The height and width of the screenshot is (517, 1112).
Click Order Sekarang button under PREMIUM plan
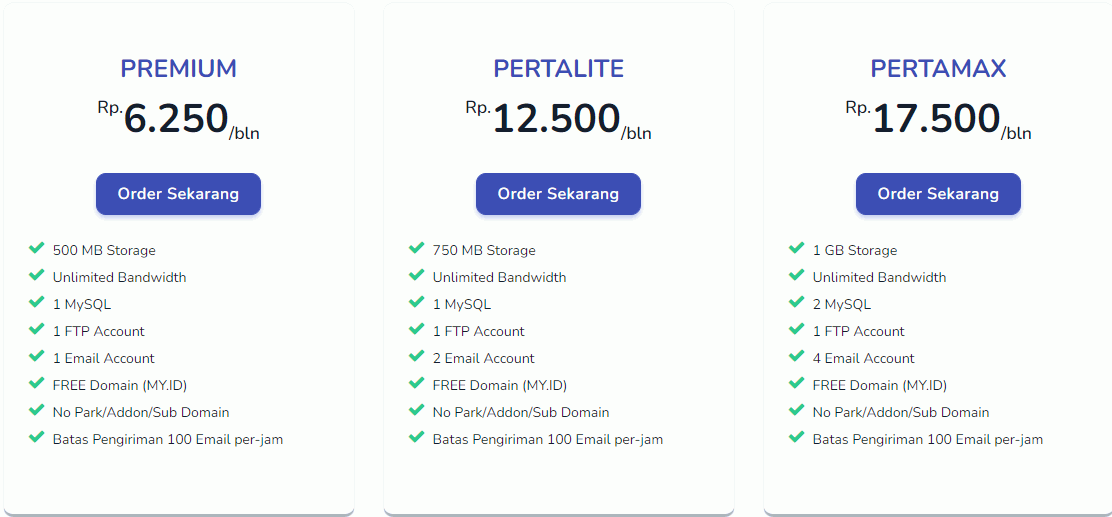pyautogui.click(x=178, y=194)
